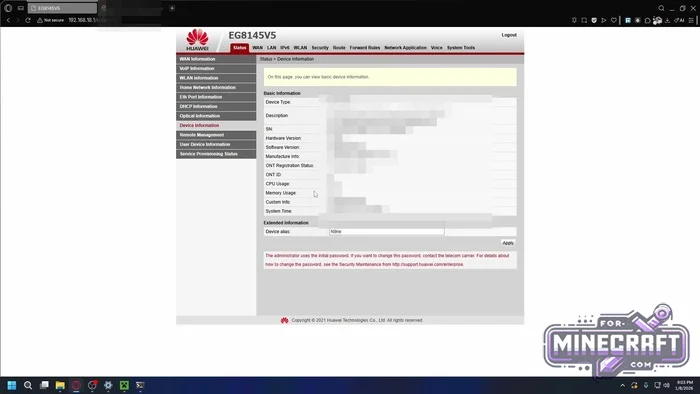Go back with the browser back arrow

coord(8,20)
